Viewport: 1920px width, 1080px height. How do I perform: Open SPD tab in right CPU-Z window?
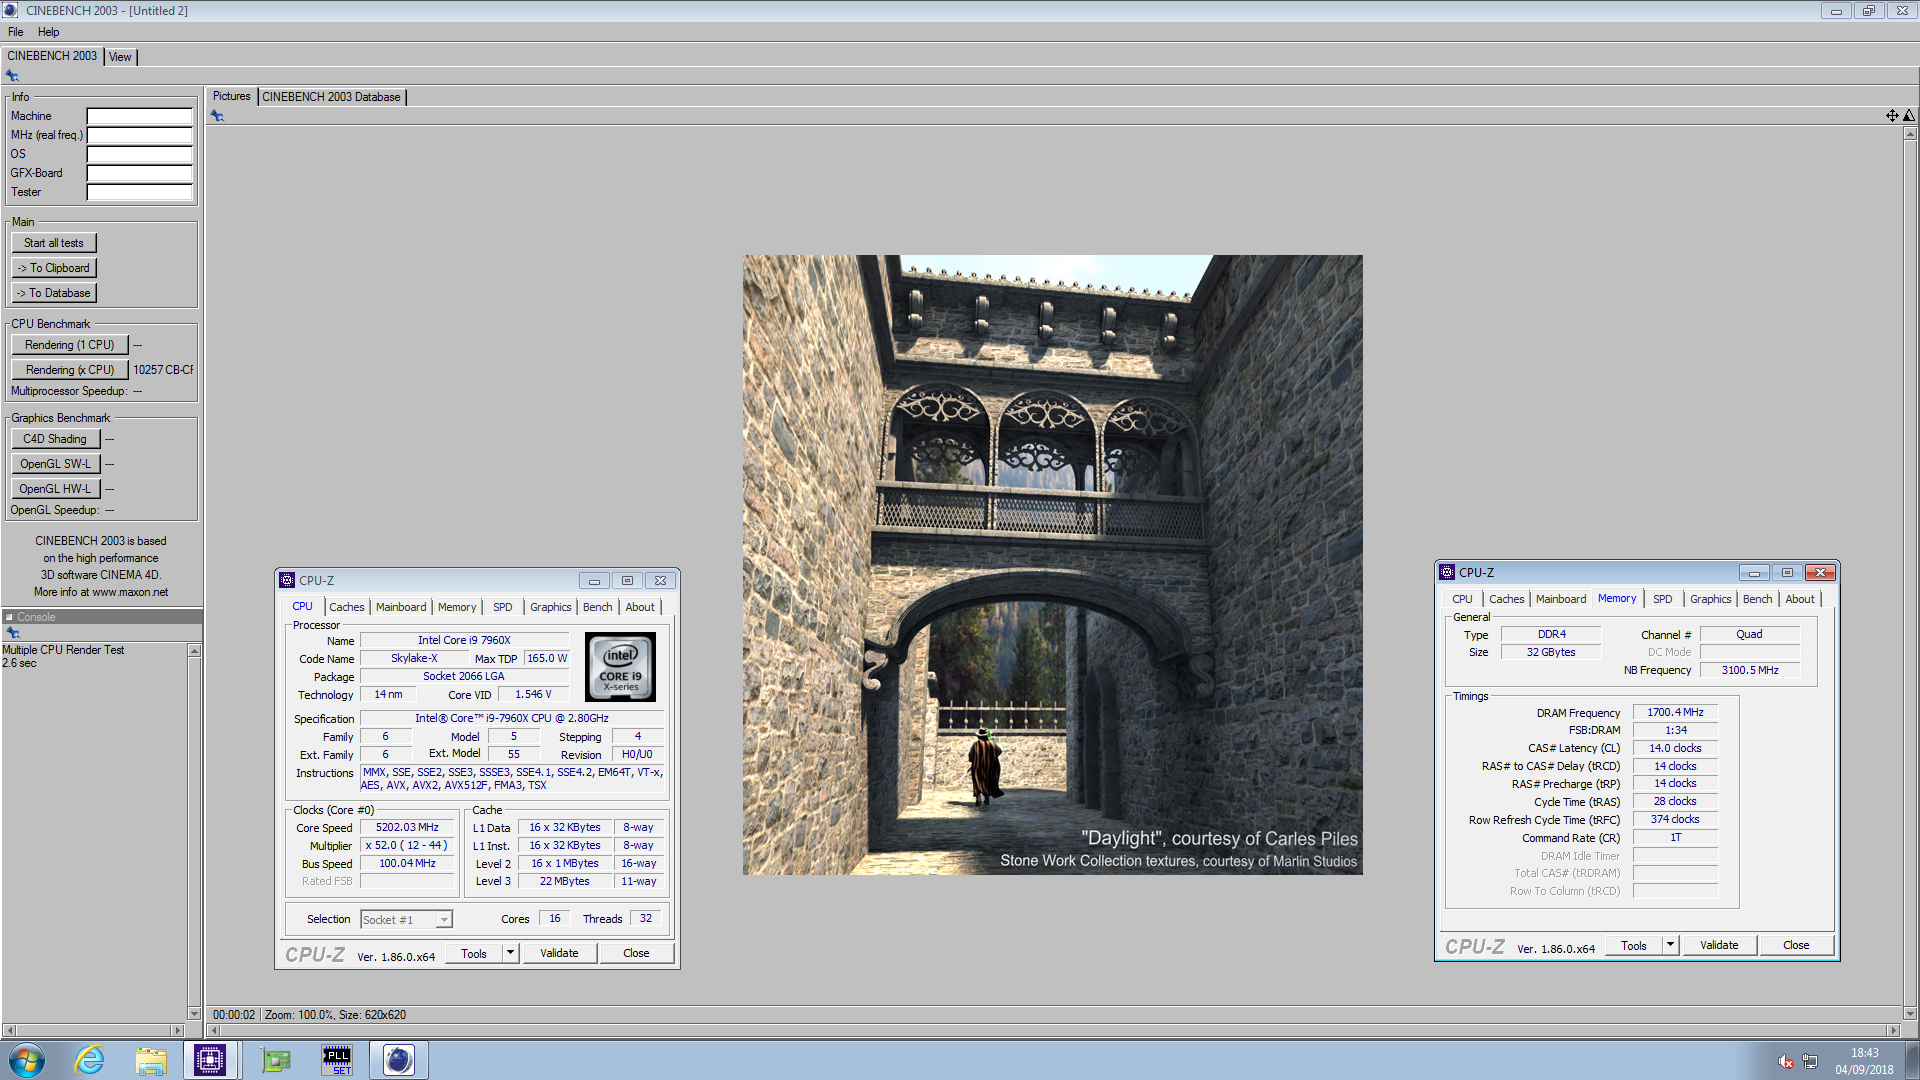(x=1662, y=599)
